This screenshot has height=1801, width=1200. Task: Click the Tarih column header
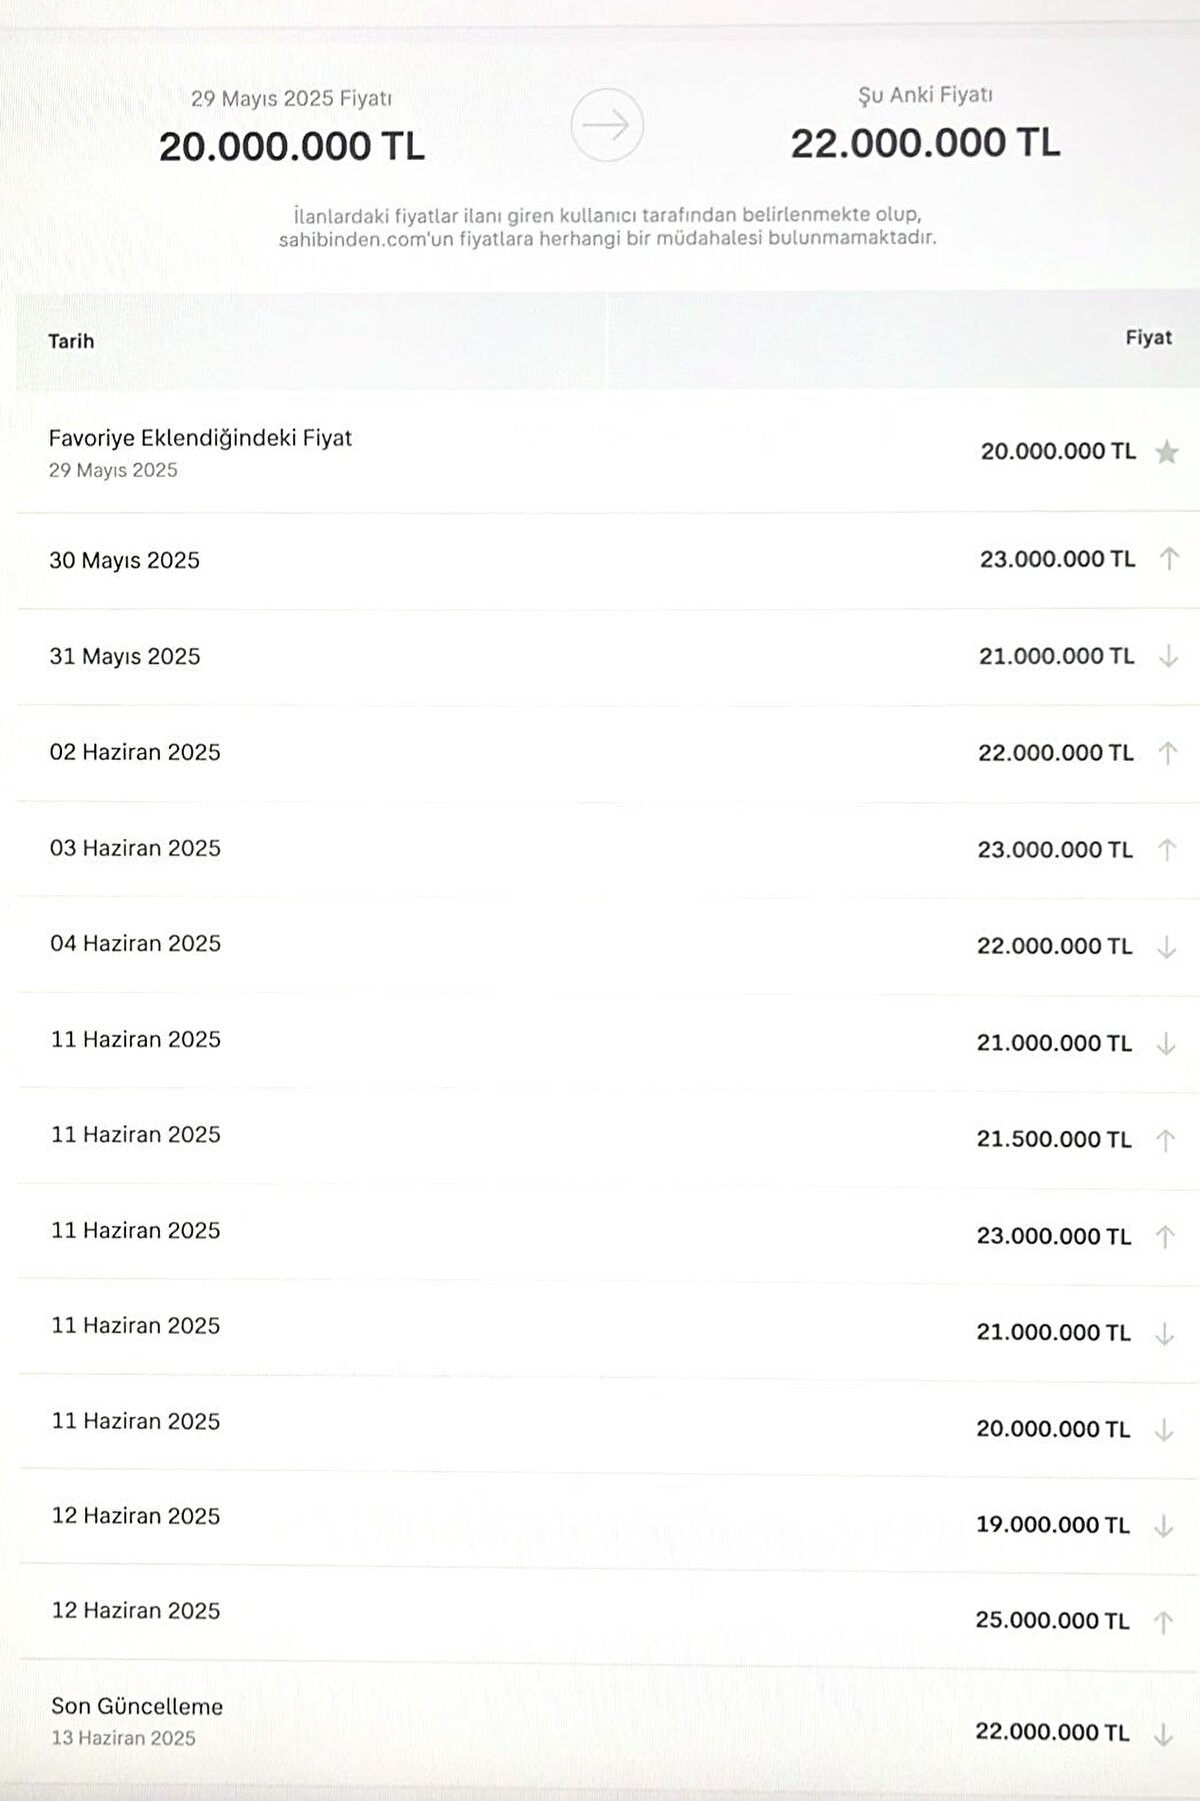(x=71, y=341)
